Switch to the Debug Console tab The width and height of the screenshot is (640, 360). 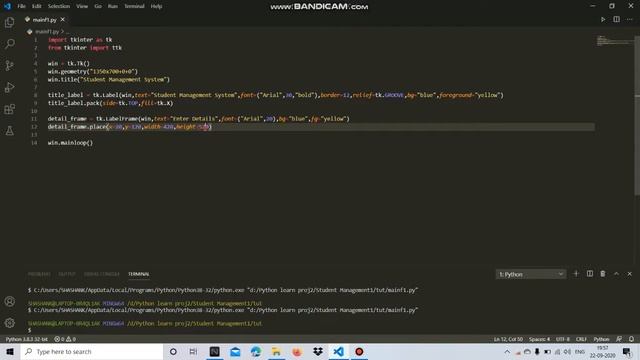pos(102,274)
